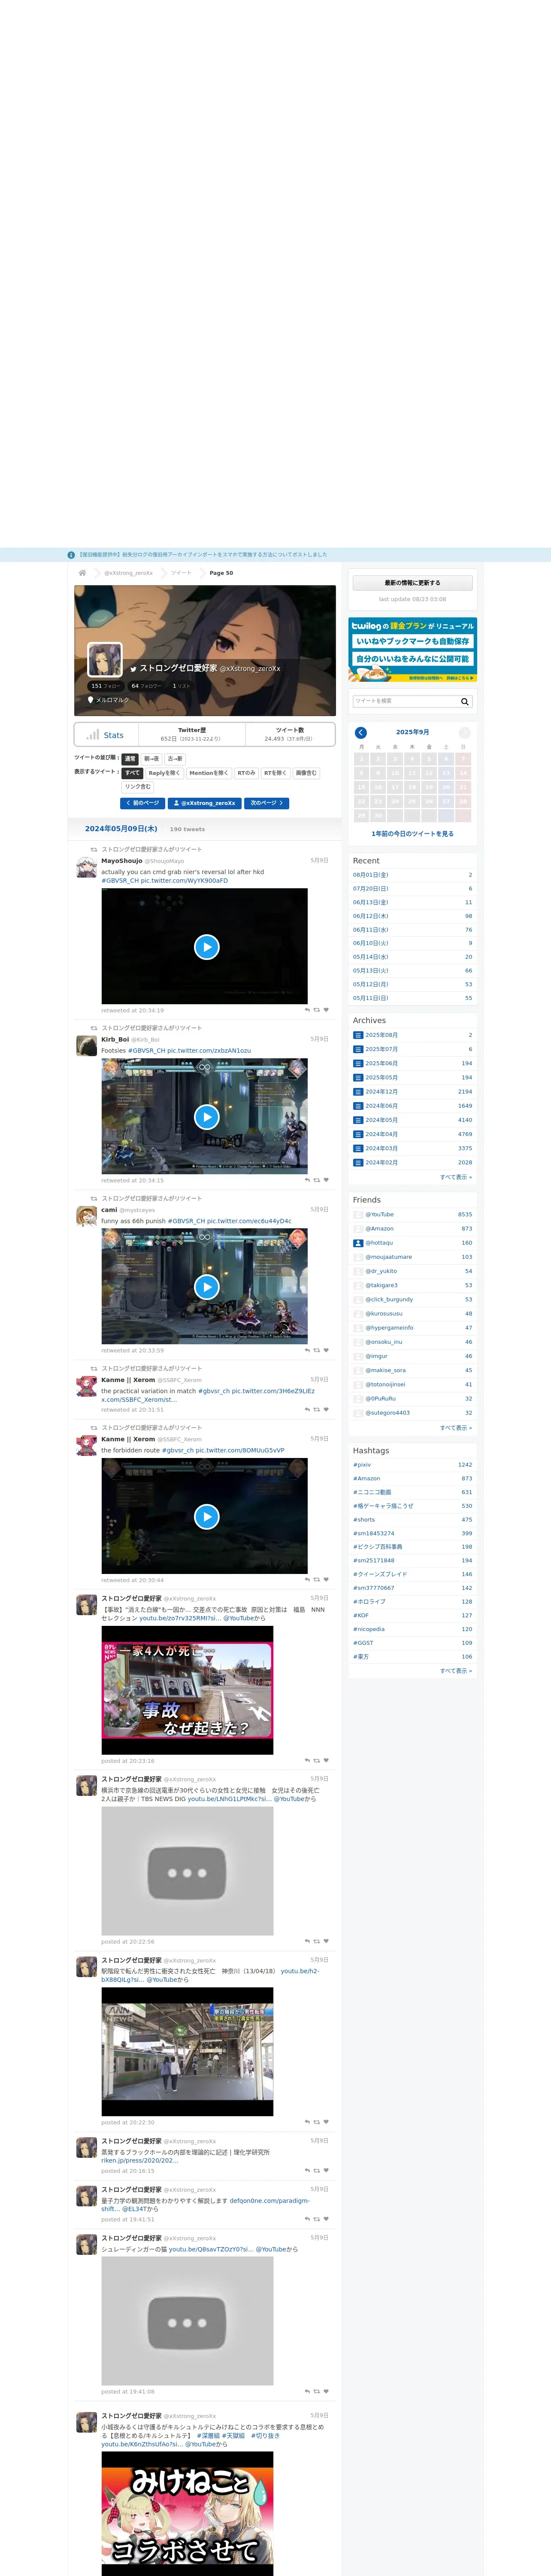Go to previous month with the calendar's blue arrow
551x2576 pixels.
coord(361,732)
